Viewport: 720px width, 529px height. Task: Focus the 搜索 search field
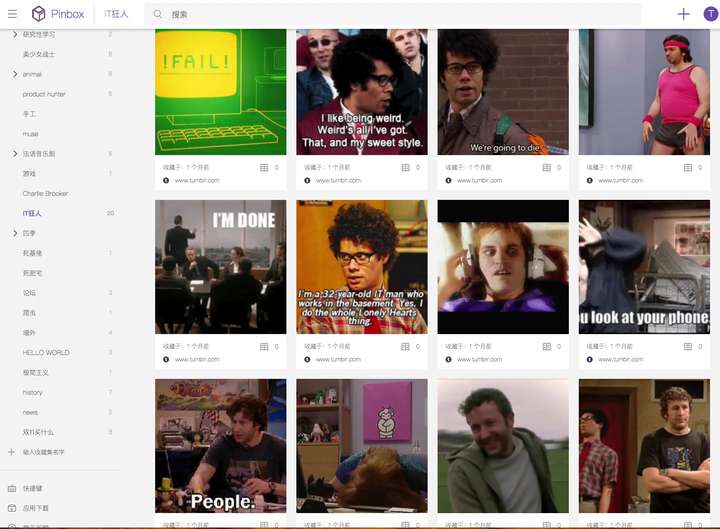click(x=395, y=14)
